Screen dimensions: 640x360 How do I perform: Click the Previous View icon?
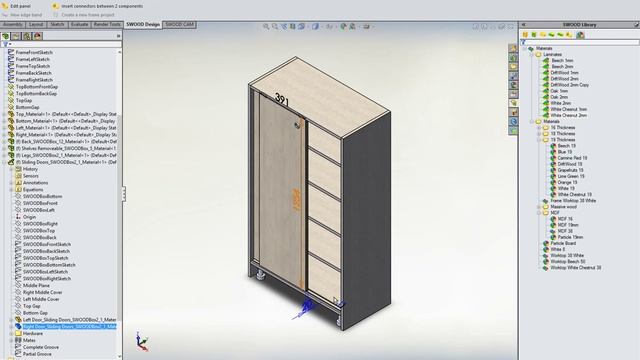284,27
